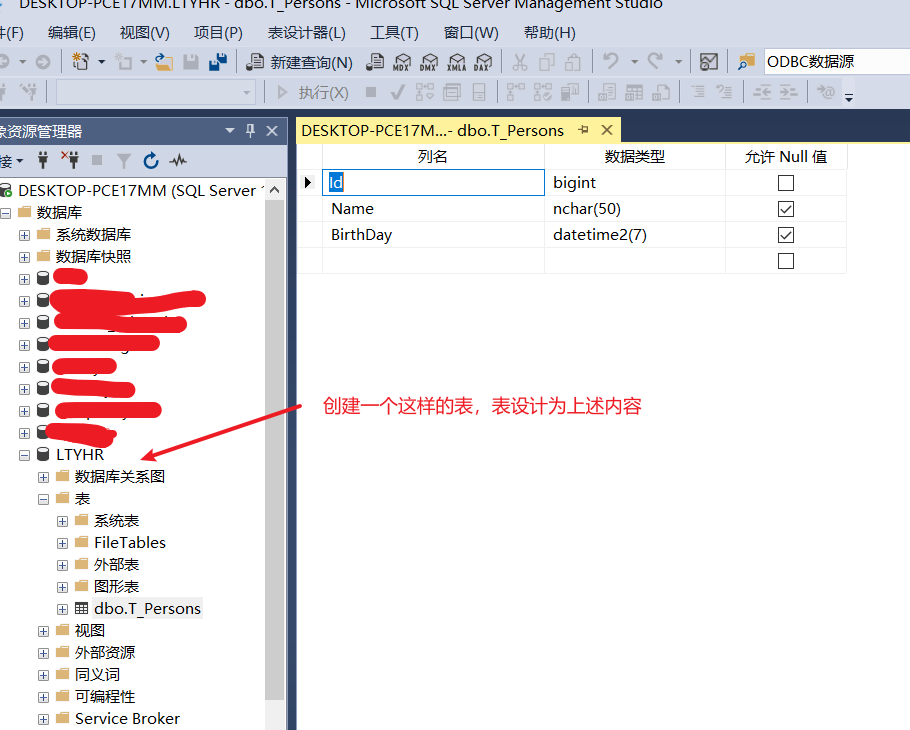Screen dimensions: 910x730
Task: Click the Open File folder icon
Action: [x=164, y=62]
